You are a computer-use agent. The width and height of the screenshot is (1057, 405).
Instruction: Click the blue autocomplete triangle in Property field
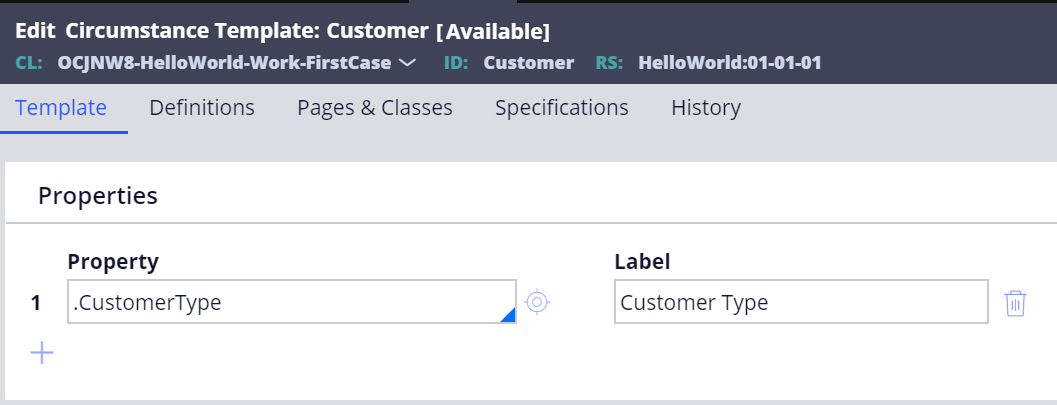(x=508, y=315)
